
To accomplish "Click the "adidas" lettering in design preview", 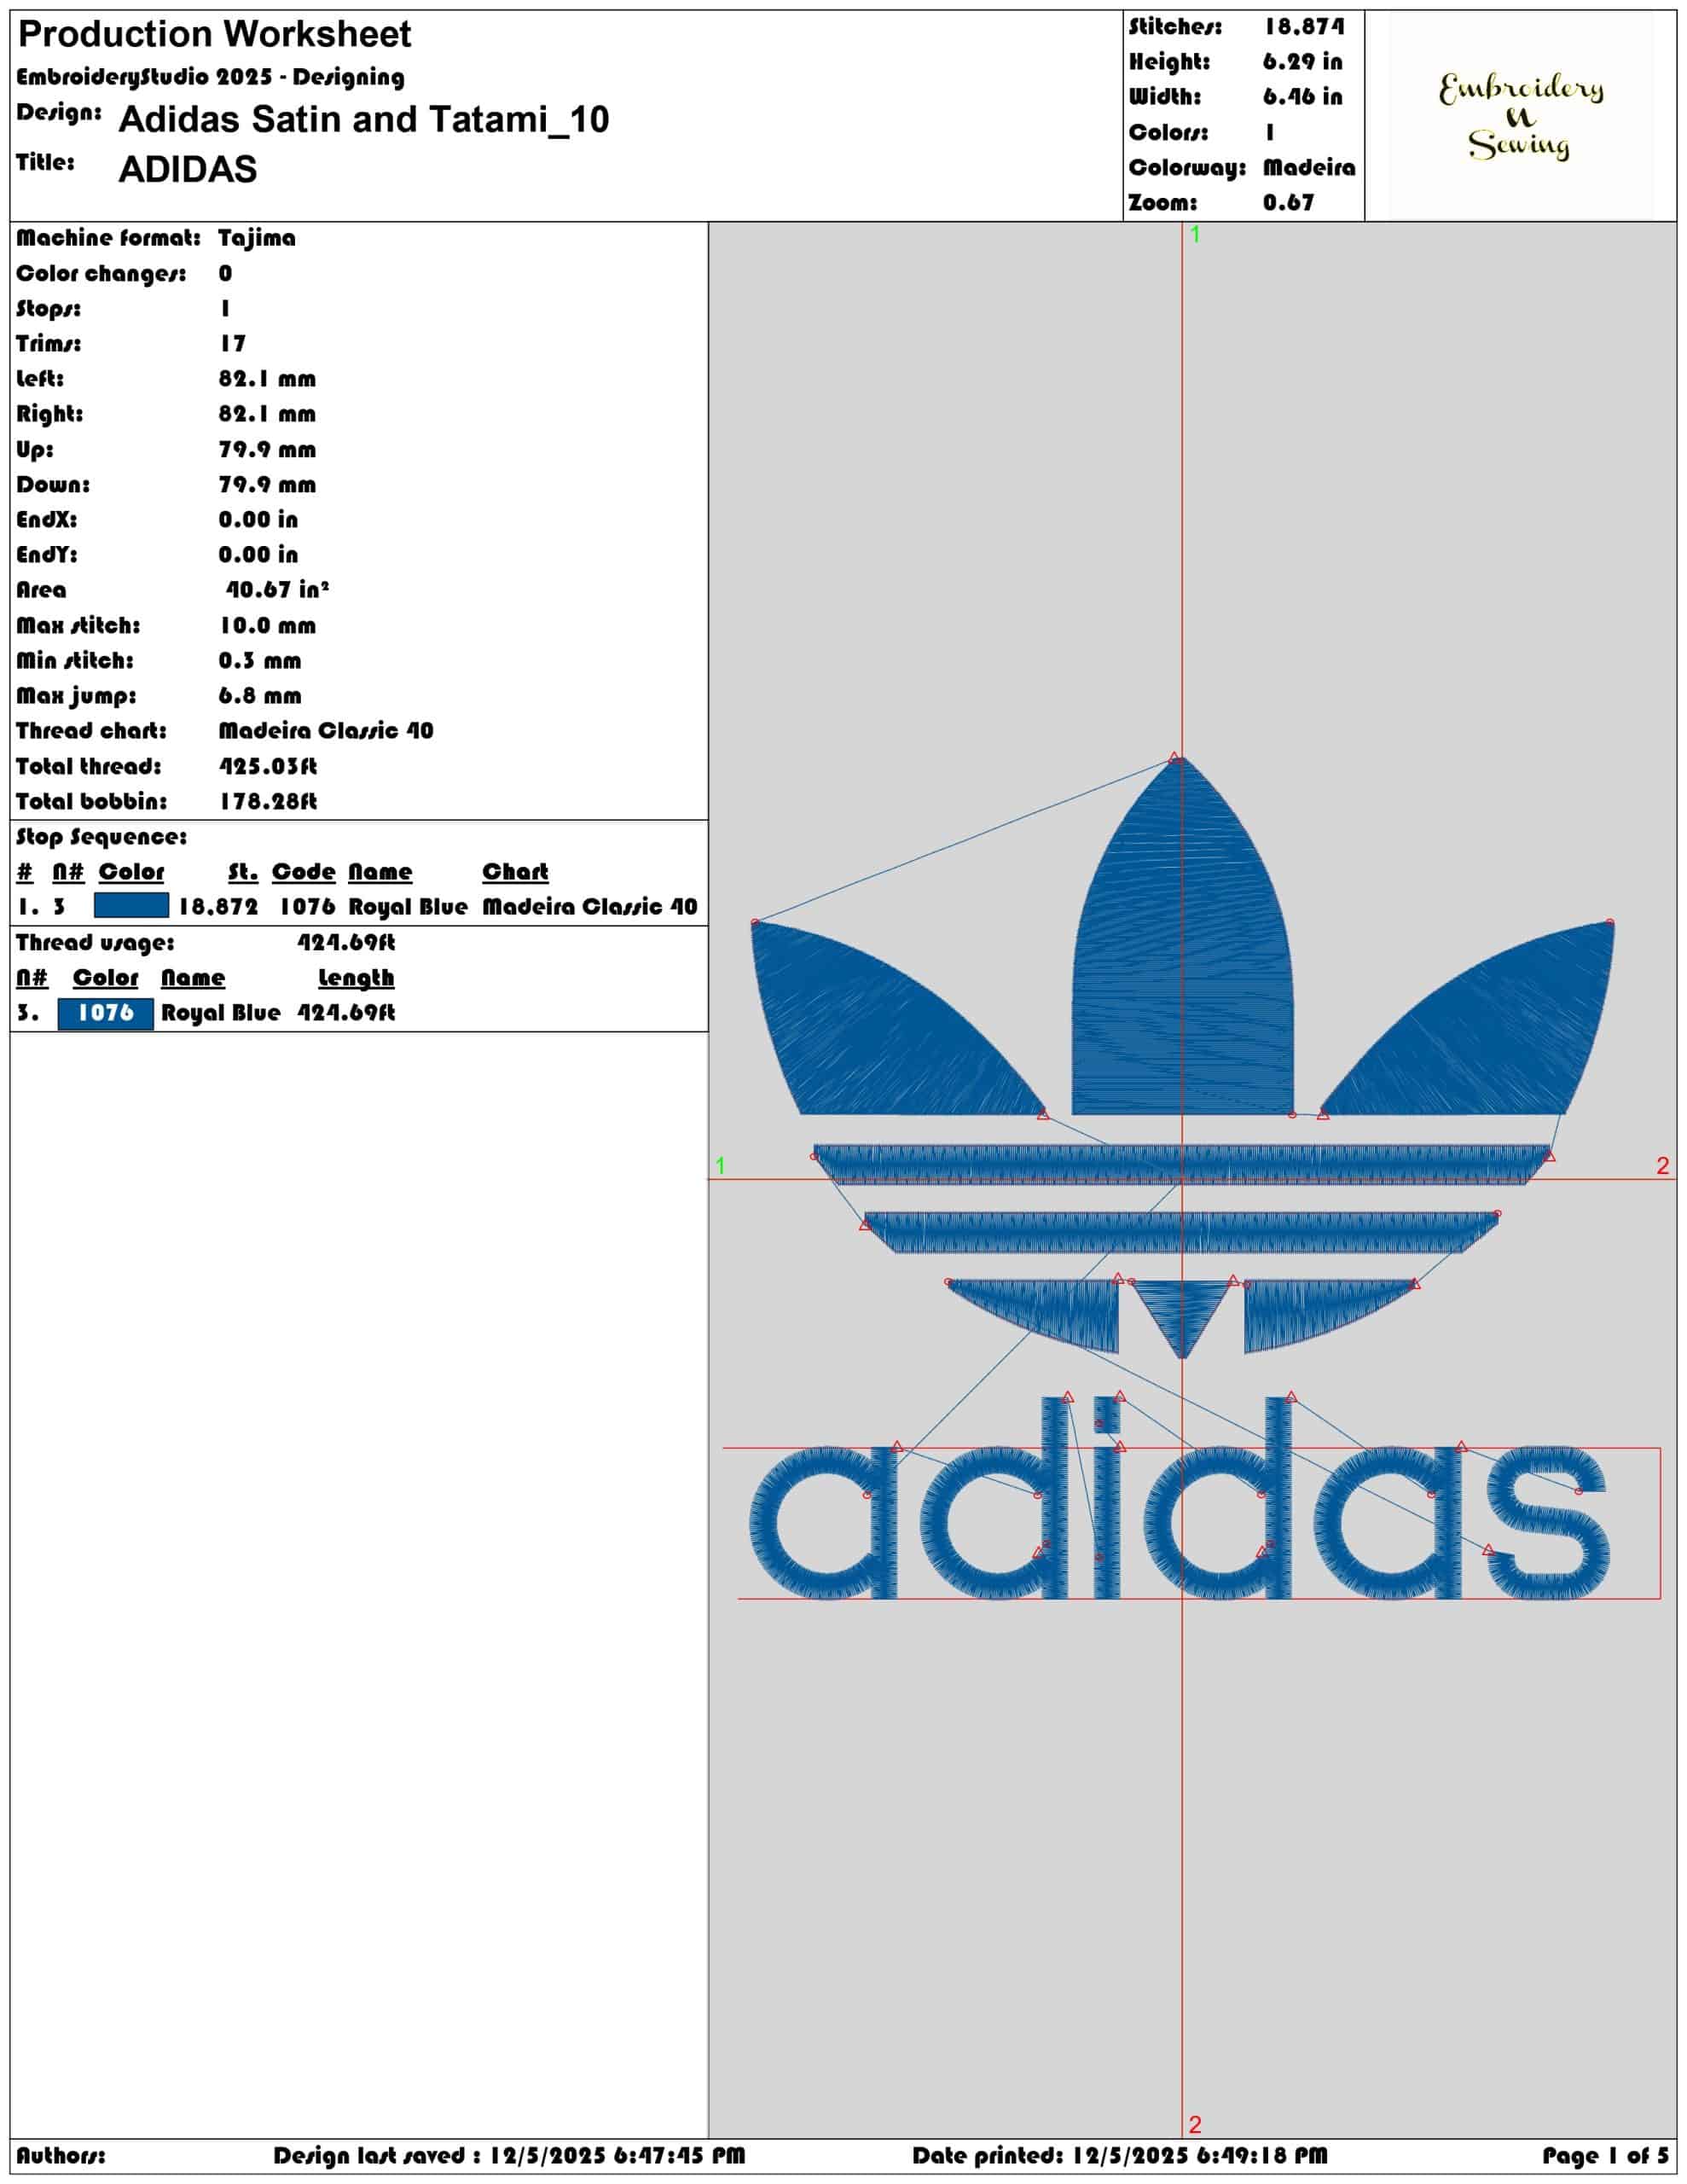I will (1180, 1500).
